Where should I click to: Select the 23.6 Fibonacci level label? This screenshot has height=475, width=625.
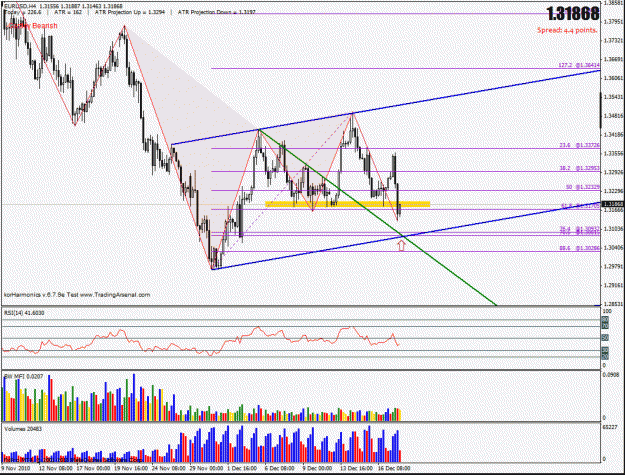(x=579, y=145)
